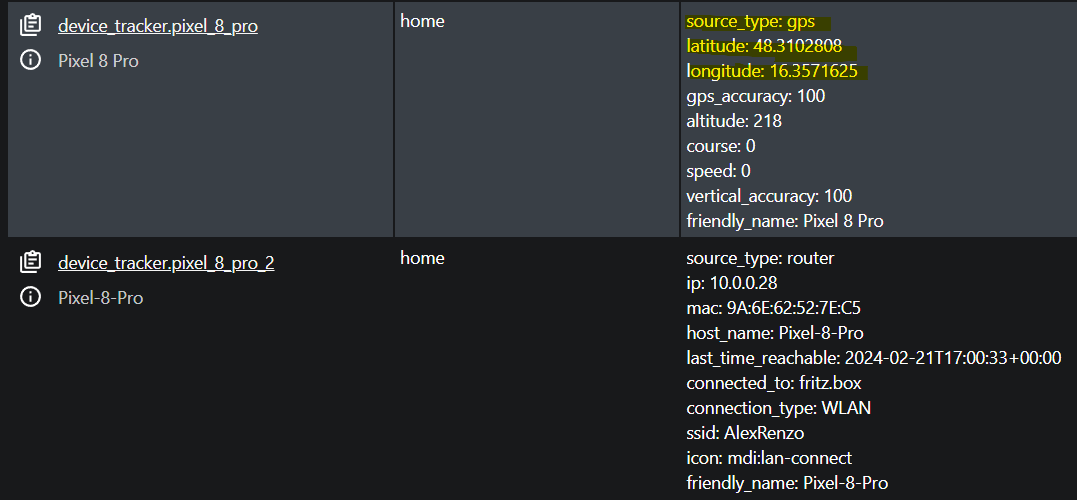Open info for the Pixel 8 Pro entity
This screenshot has width=1077, height=500.
[x=30, y=60]
